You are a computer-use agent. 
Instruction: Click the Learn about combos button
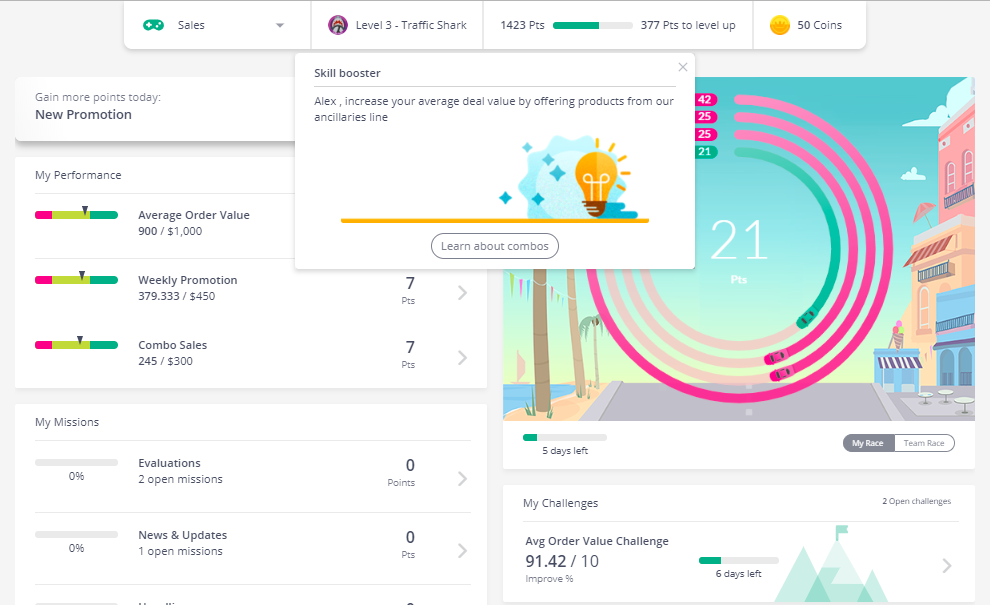pos(495,246)
